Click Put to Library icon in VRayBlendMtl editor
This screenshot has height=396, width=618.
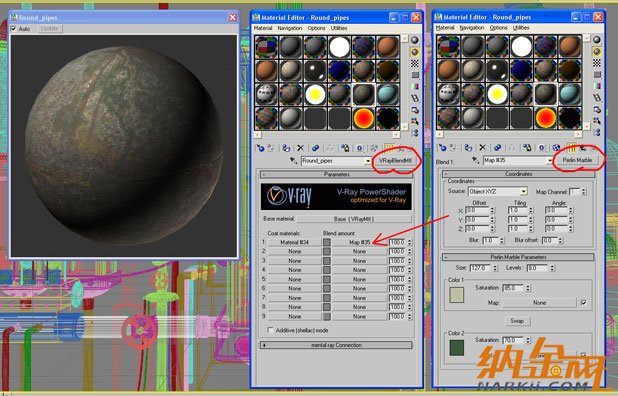pyautogui.click(x=345, y=148)
